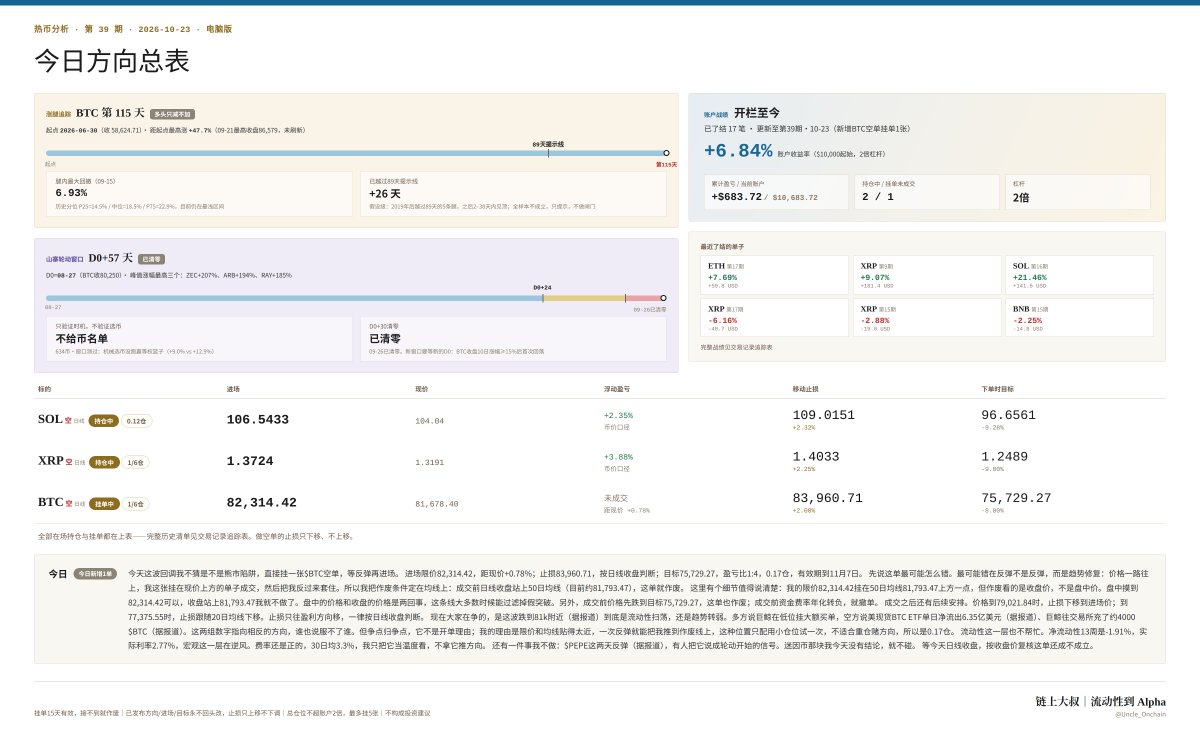Click the XRP floating profit +3.88%
1200x739 pixels.
click(x=618, y=457)
